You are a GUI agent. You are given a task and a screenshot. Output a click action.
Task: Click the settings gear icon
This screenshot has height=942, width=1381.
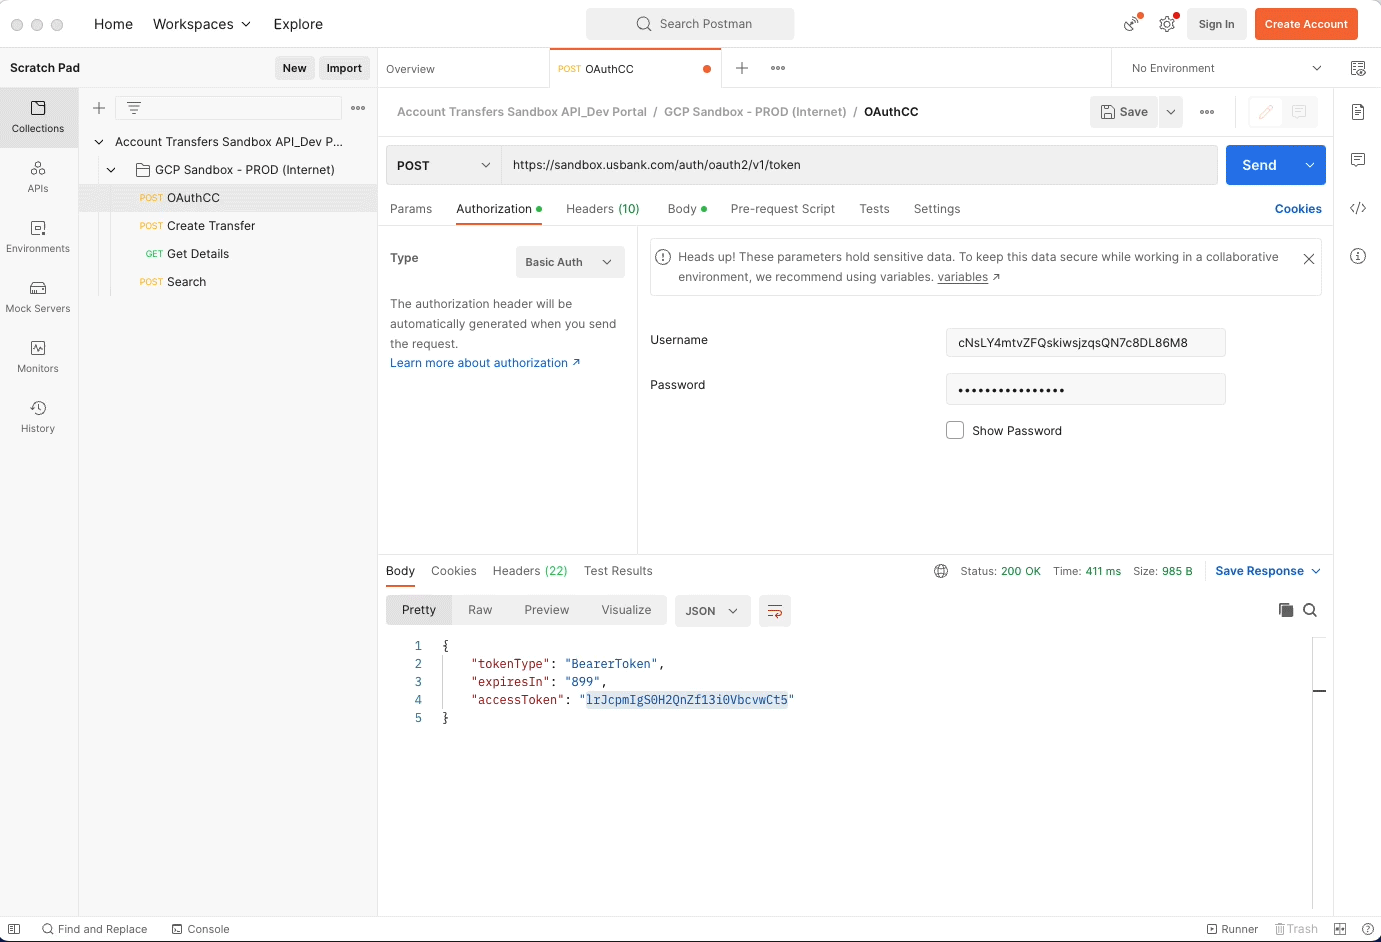(x=1167, y=24)
